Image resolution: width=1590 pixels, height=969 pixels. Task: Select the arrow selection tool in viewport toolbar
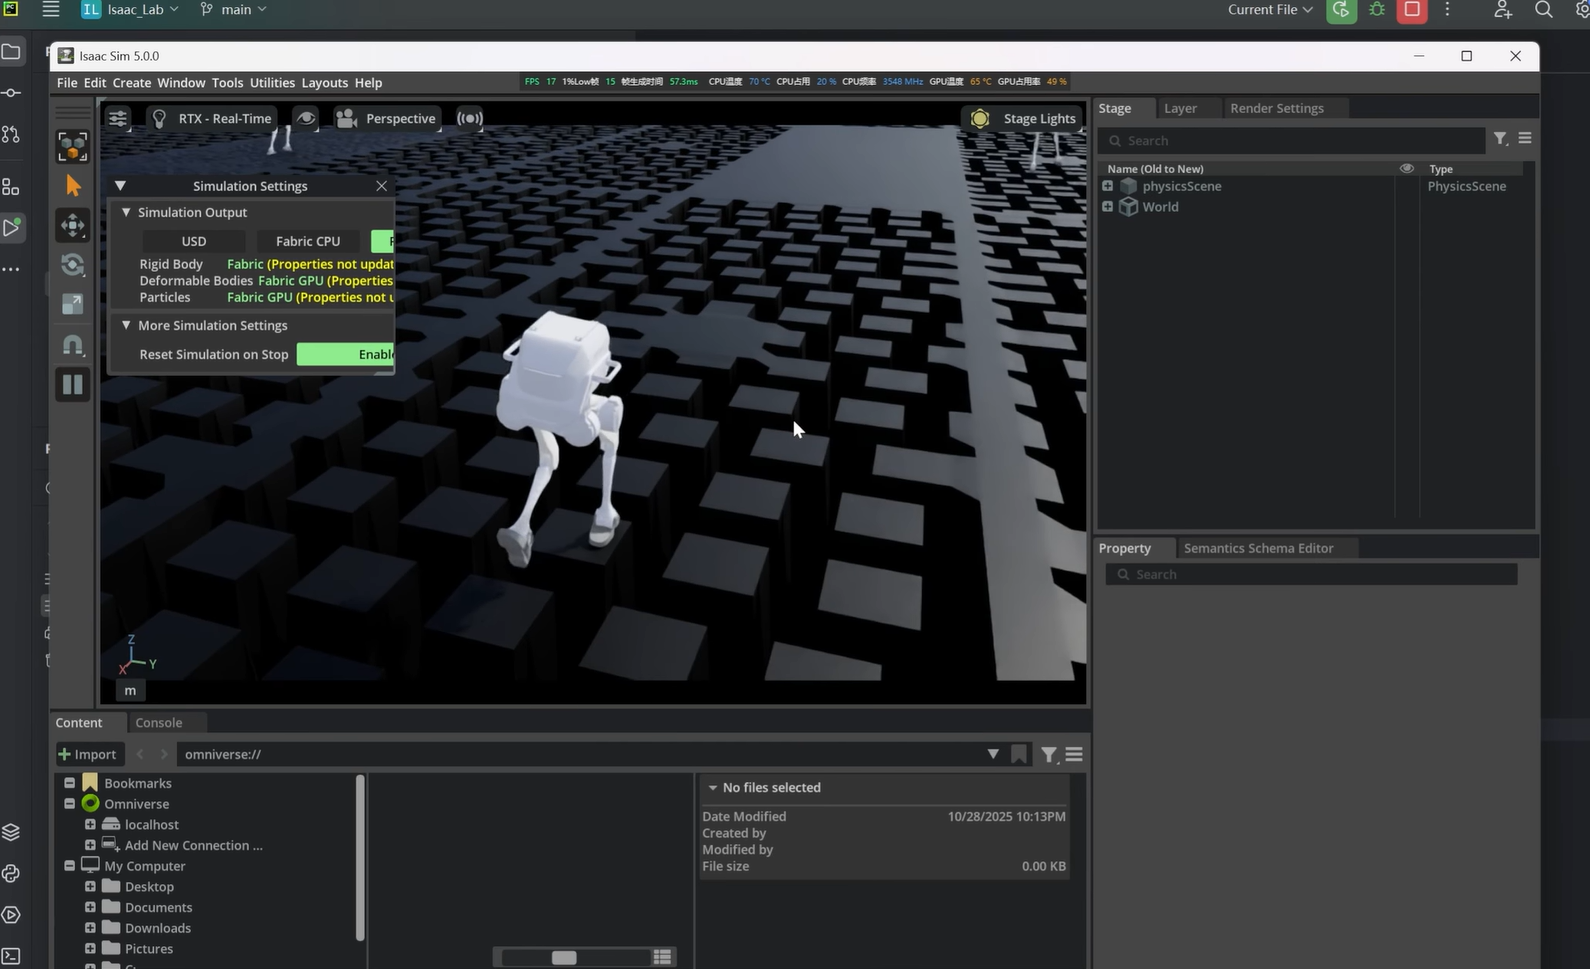73,186
